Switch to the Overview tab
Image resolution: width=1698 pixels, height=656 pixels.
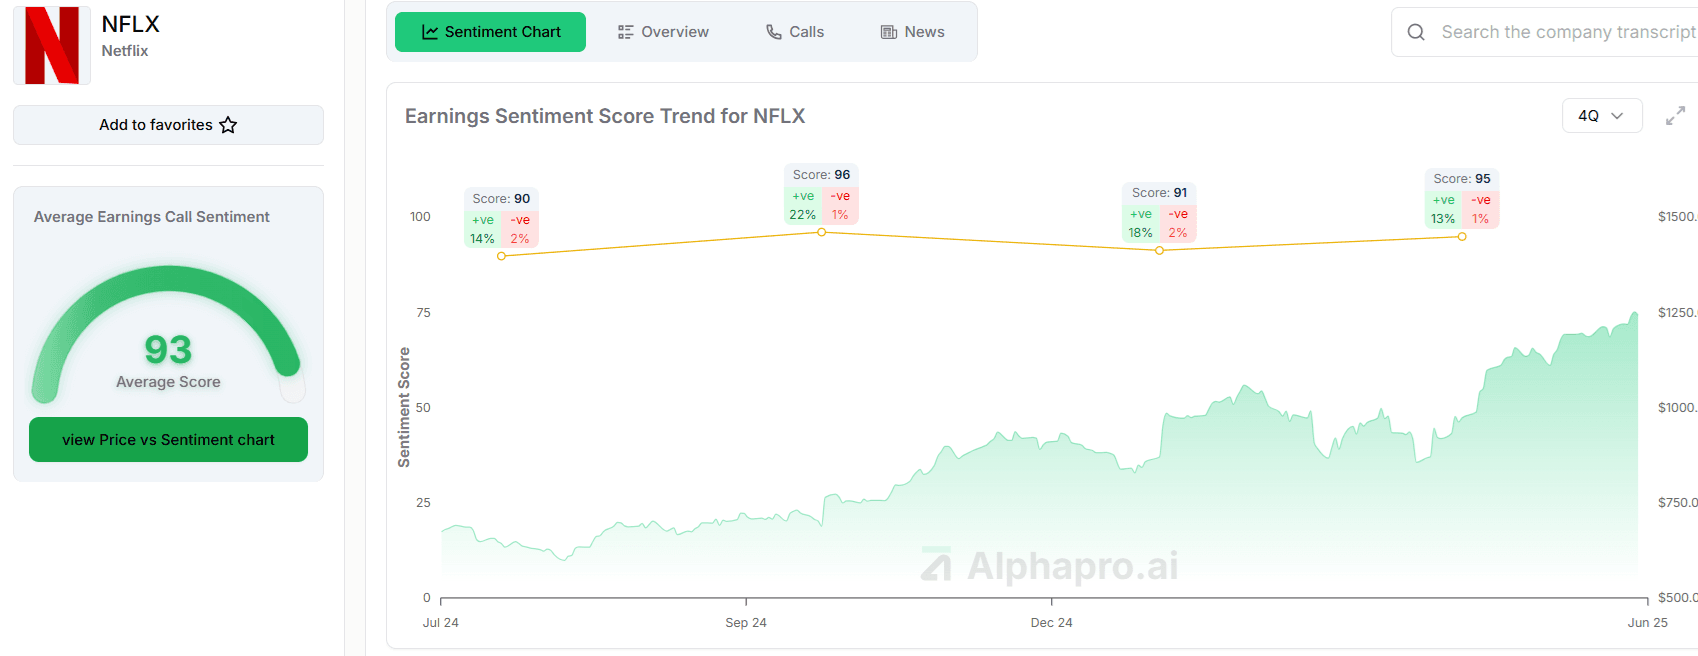point(663,32)
